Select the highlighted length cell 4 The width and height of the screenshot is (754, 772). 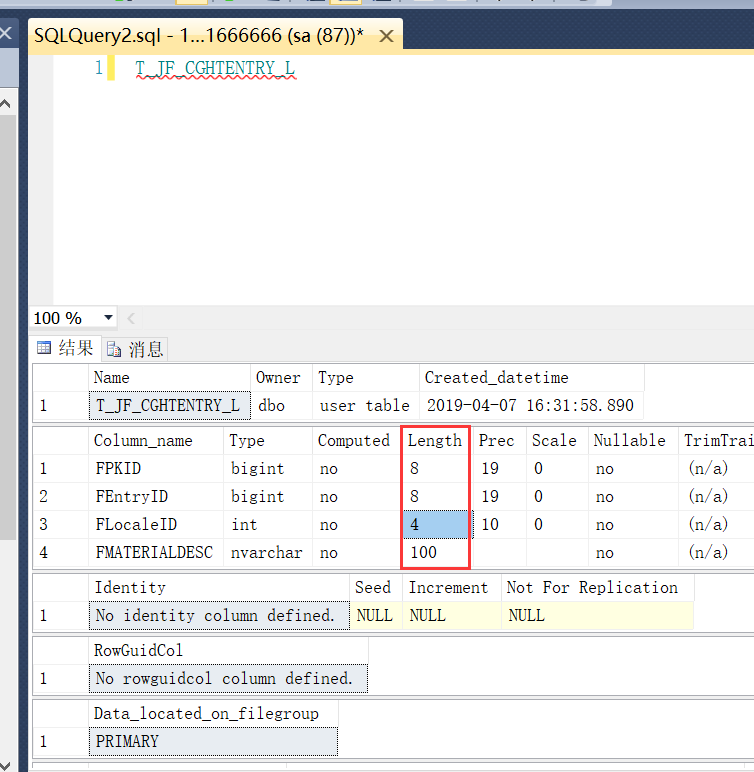(436, 524)
